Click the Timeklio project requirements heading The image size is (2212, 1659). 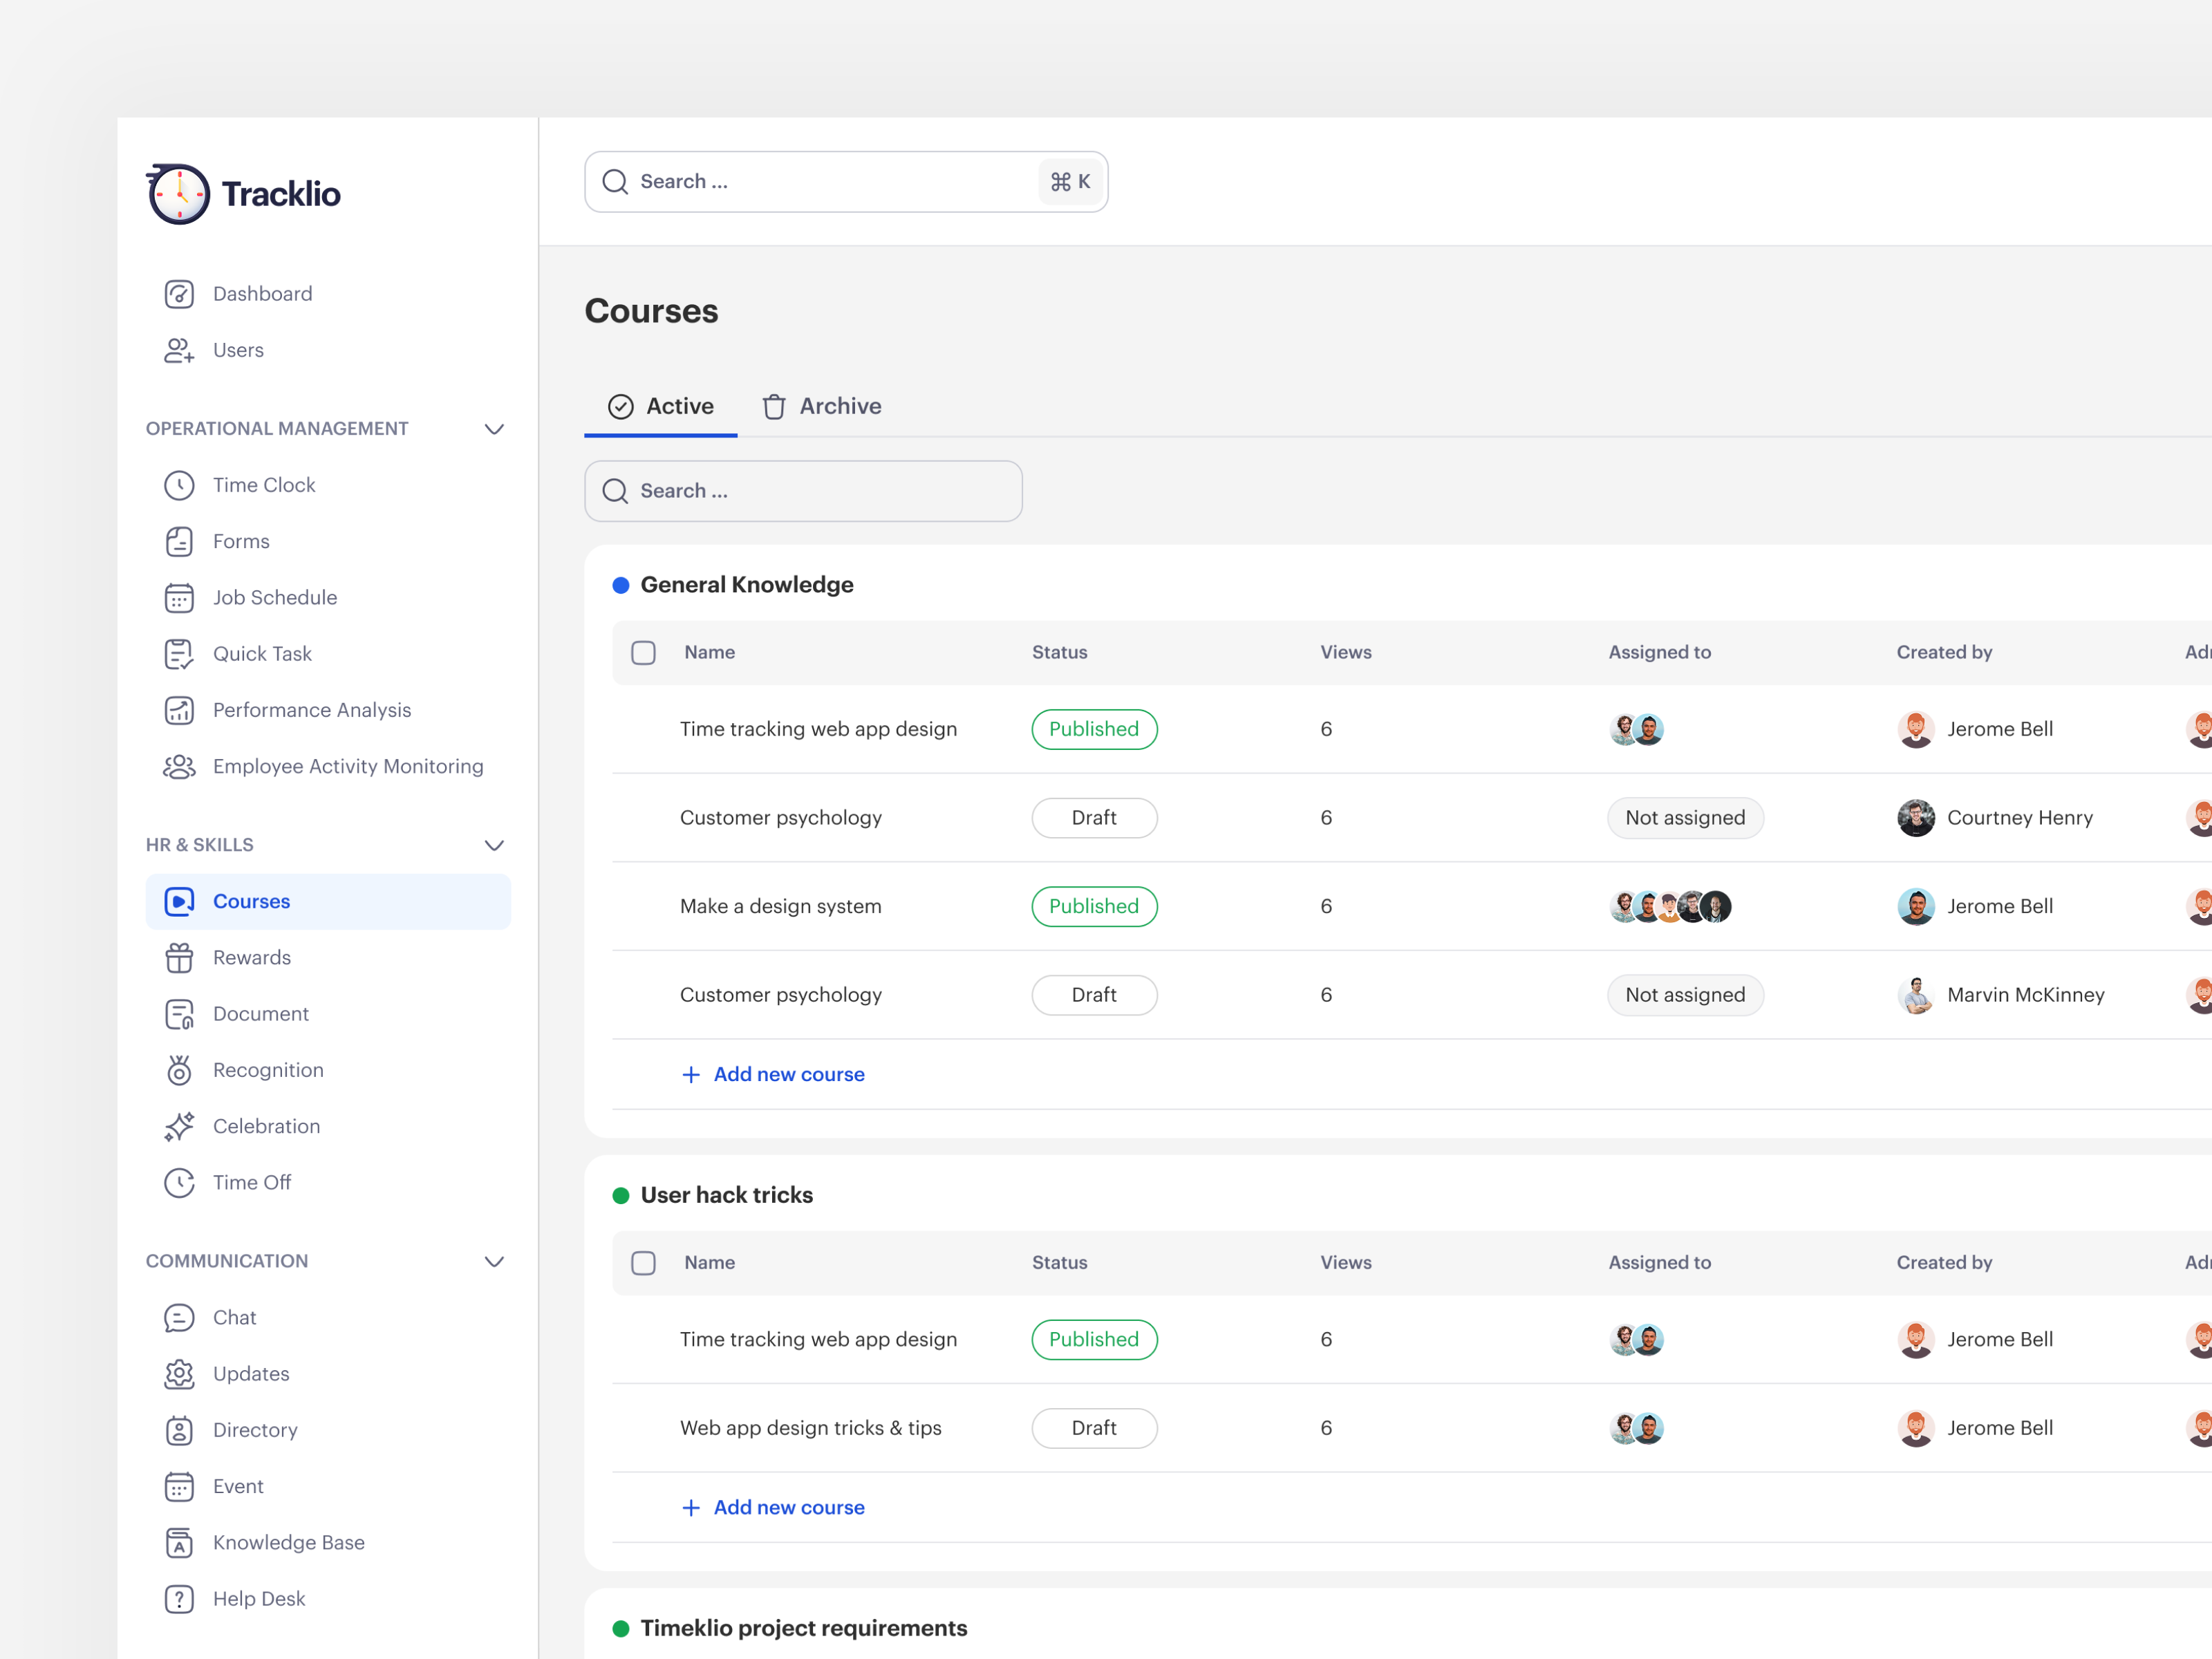803,1628
